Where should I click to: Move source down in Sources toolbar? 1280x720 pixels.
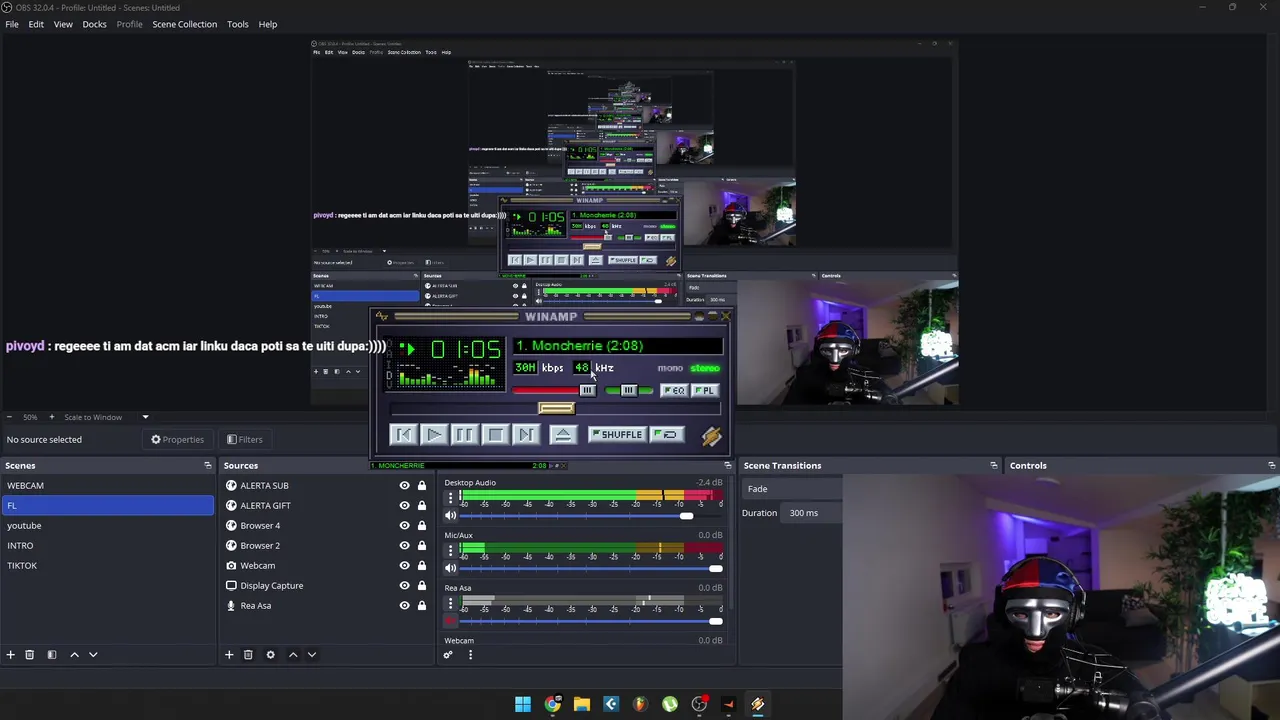click(x=311, y=655)
